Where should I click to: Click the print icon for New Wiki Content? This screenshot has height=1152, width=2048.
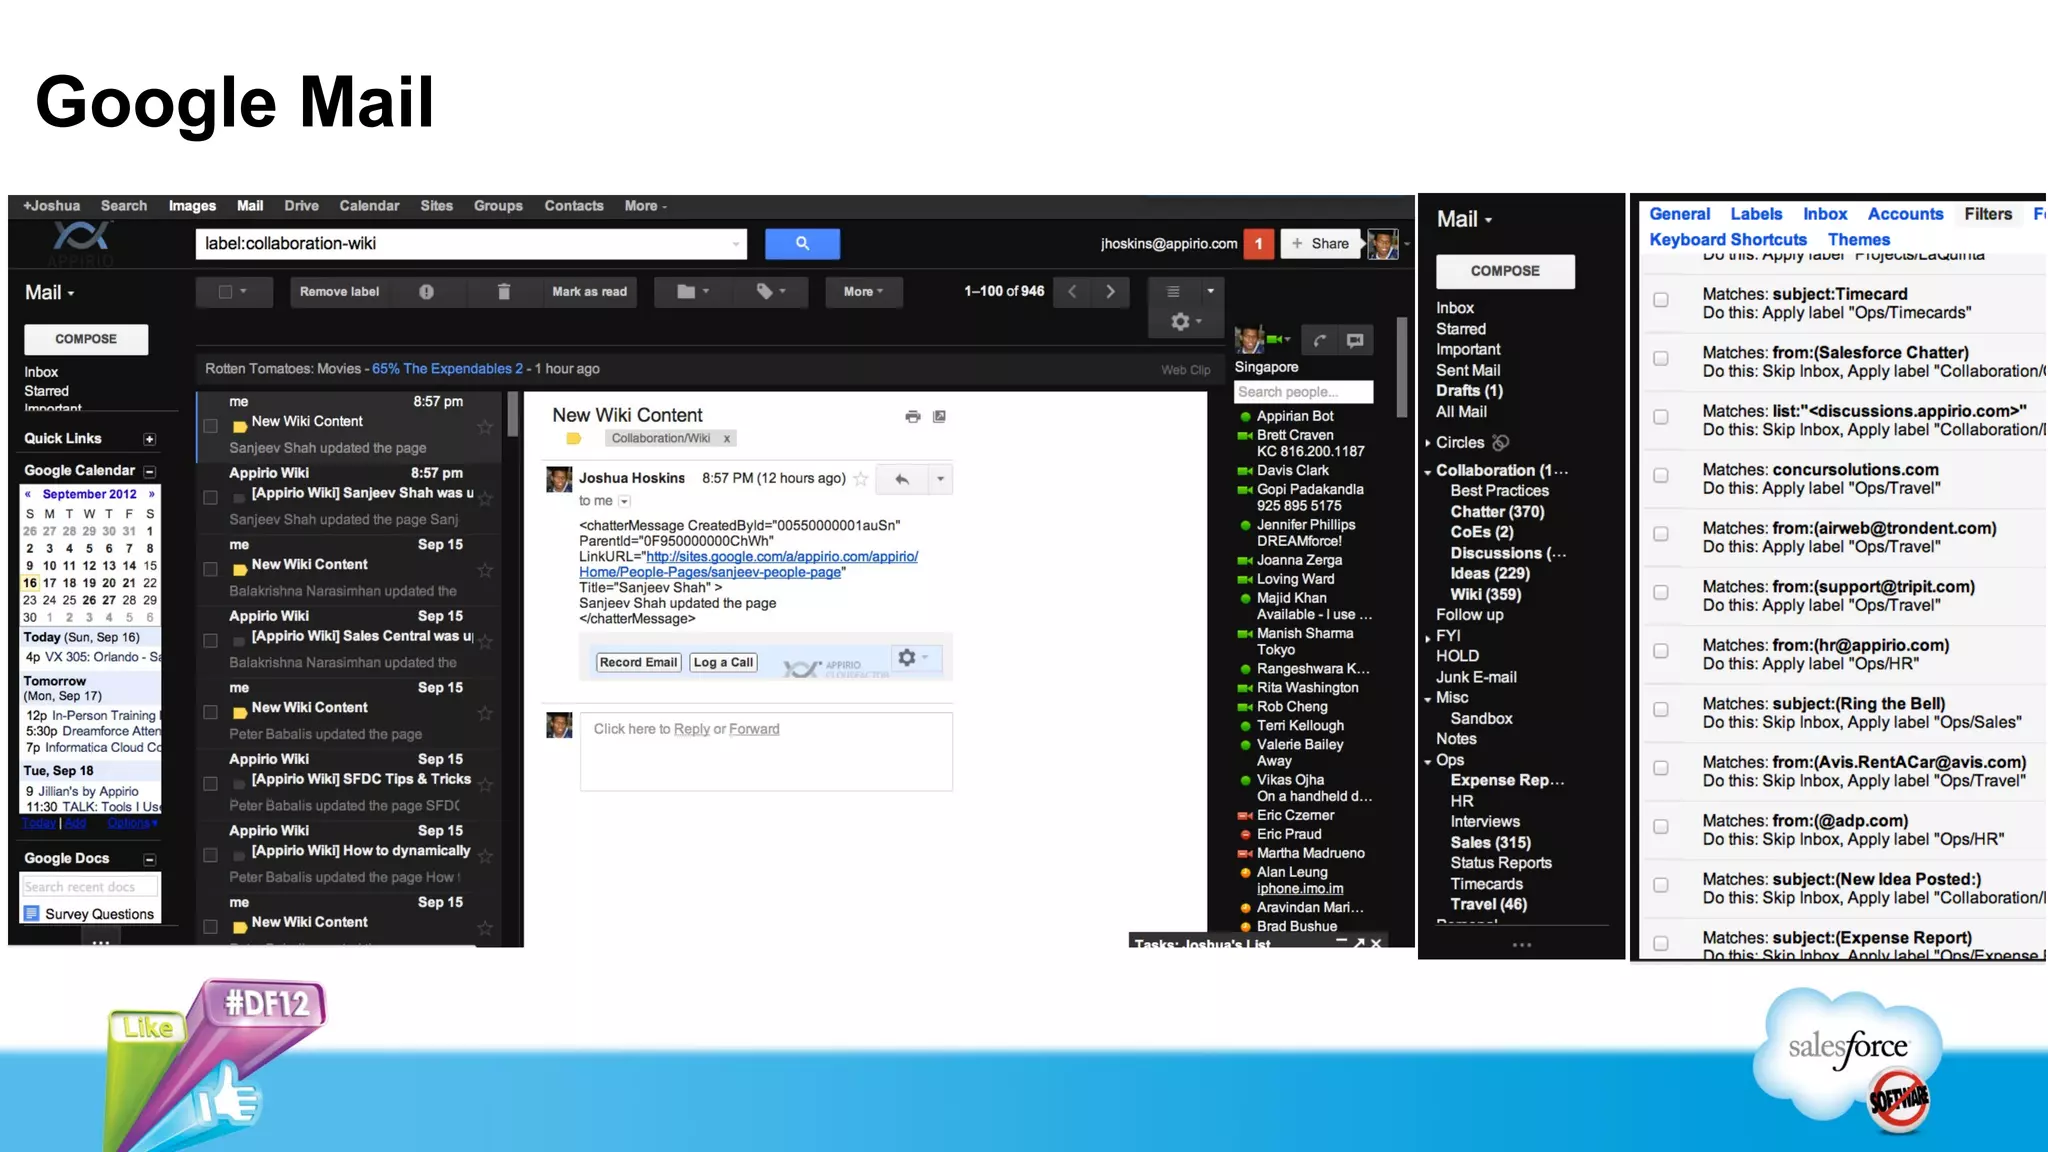[x=912, y=417]
